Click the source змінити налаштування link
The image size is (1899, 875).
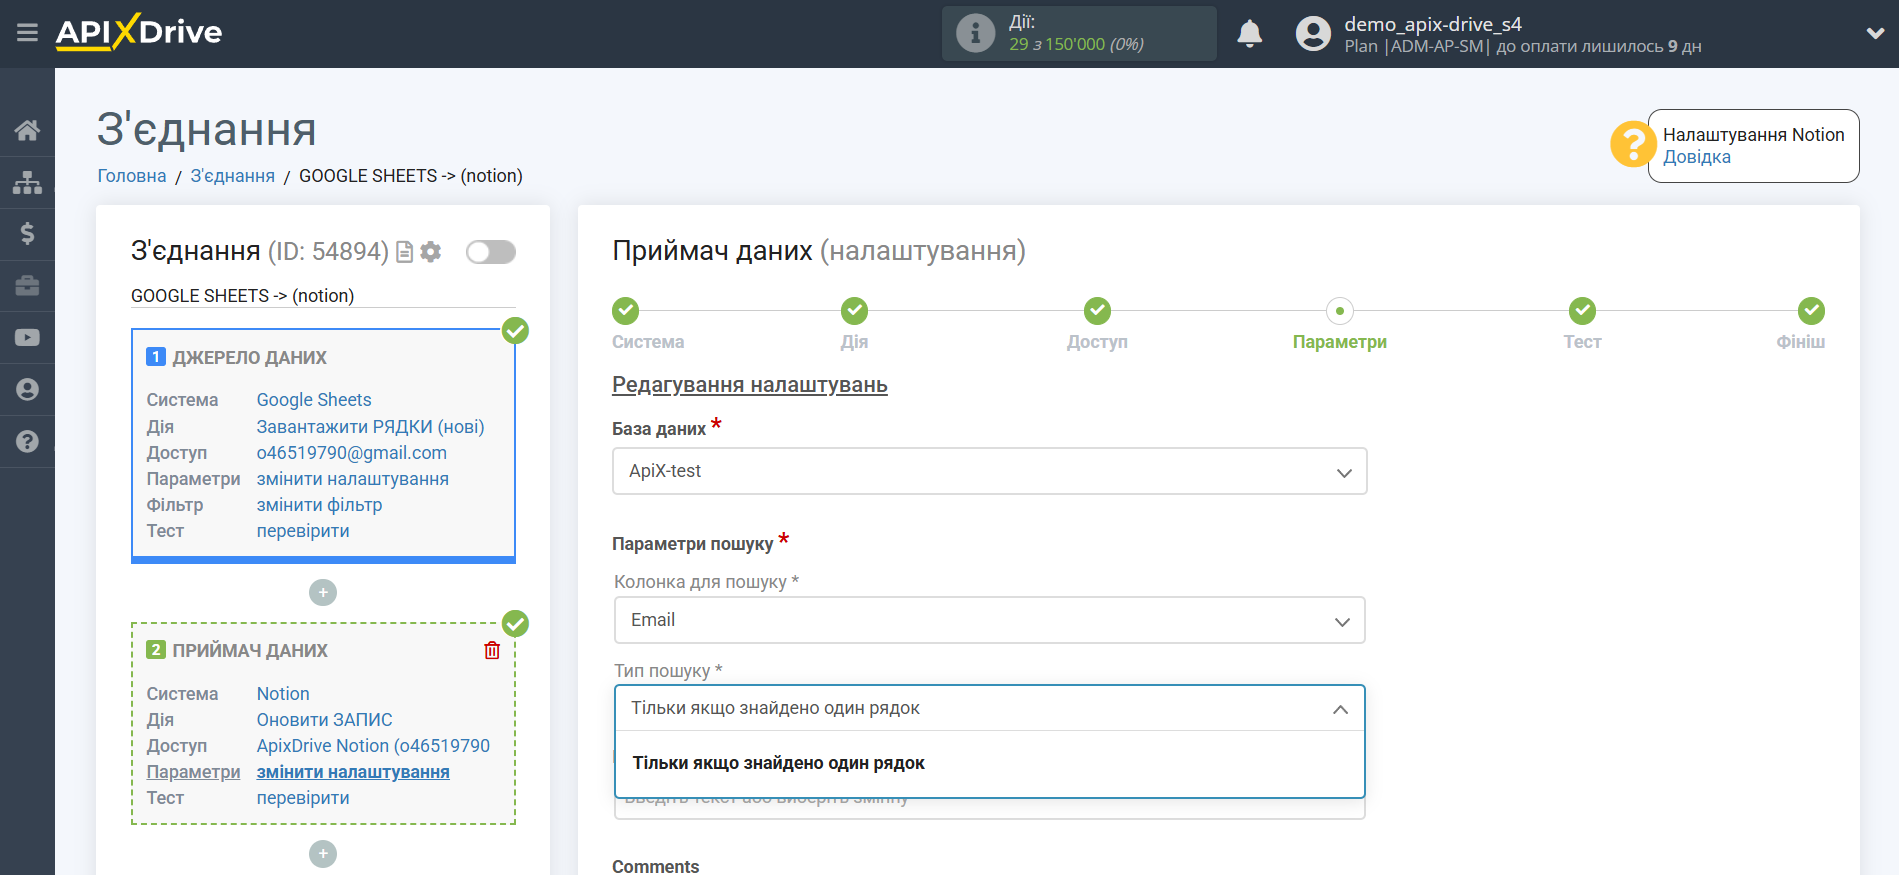pos(353,479)
